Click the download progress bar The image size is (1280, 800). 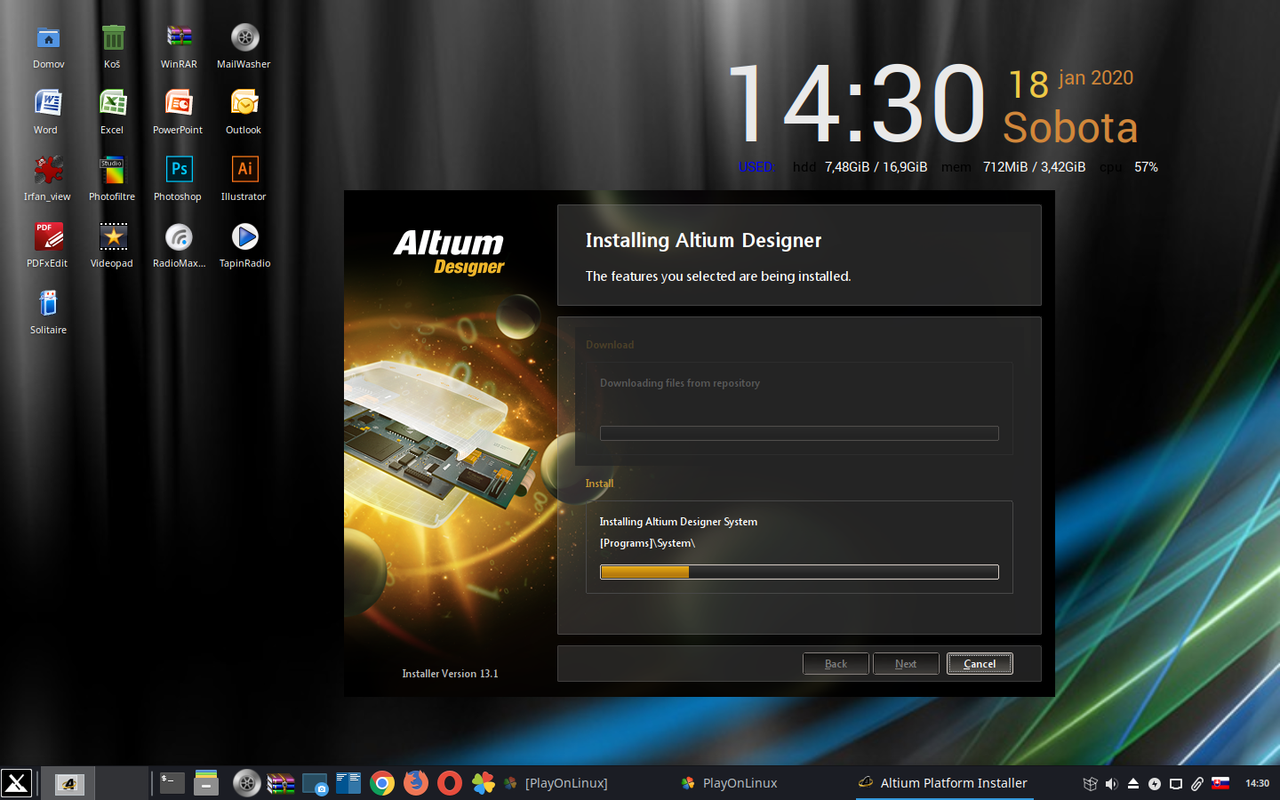click(x=799, y=433)
